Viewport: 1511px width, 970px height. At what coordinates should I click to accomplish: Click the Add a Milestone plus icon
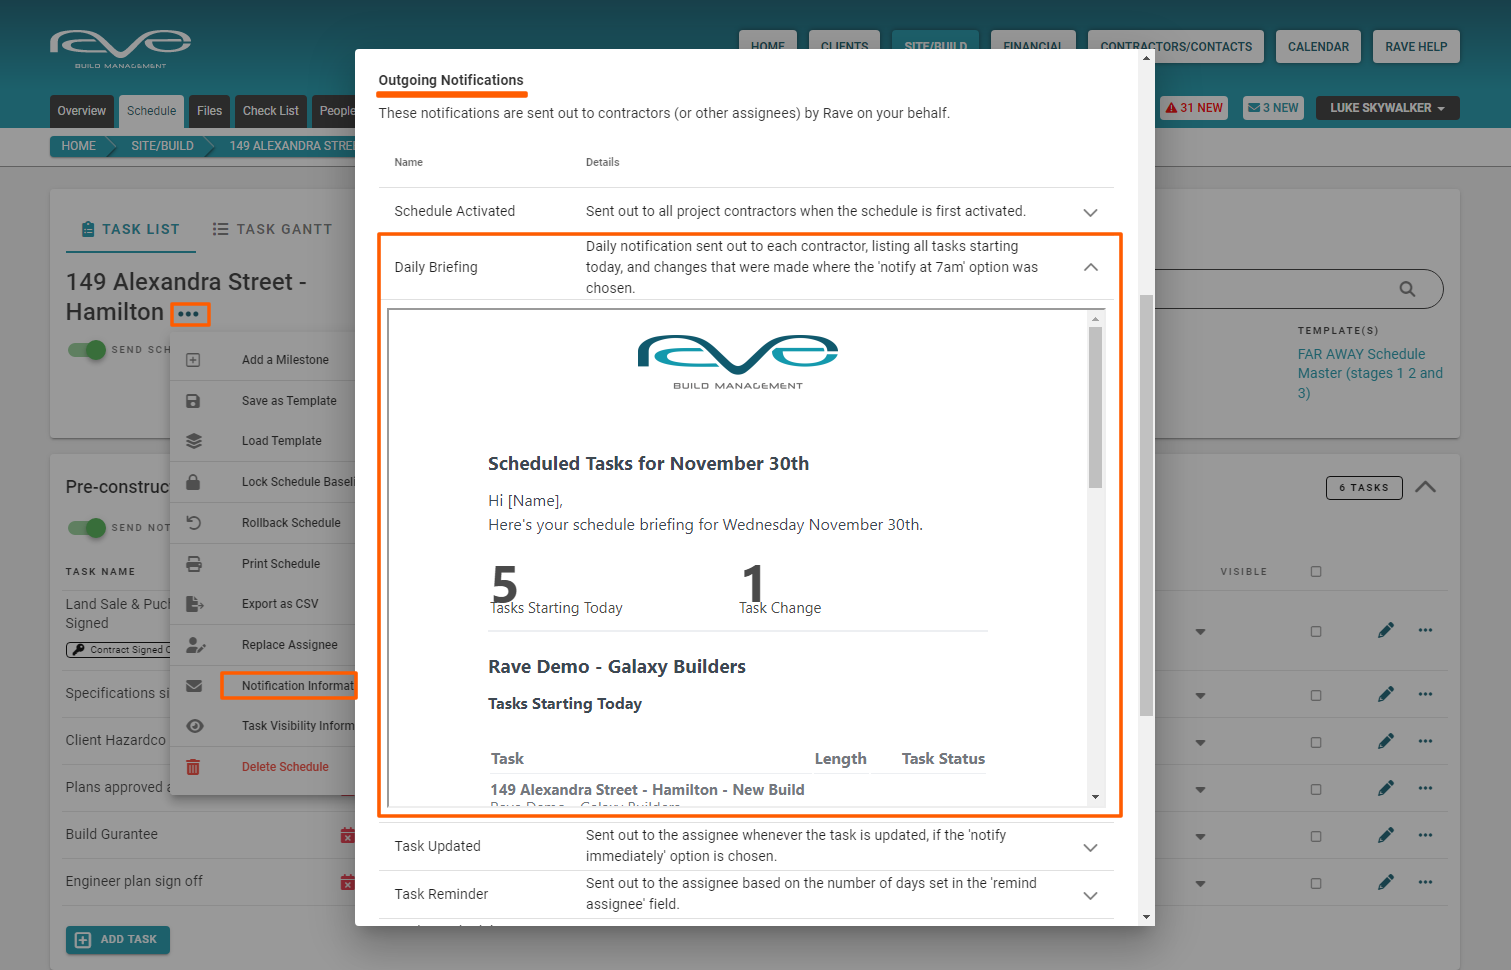[x=194, y=360]
